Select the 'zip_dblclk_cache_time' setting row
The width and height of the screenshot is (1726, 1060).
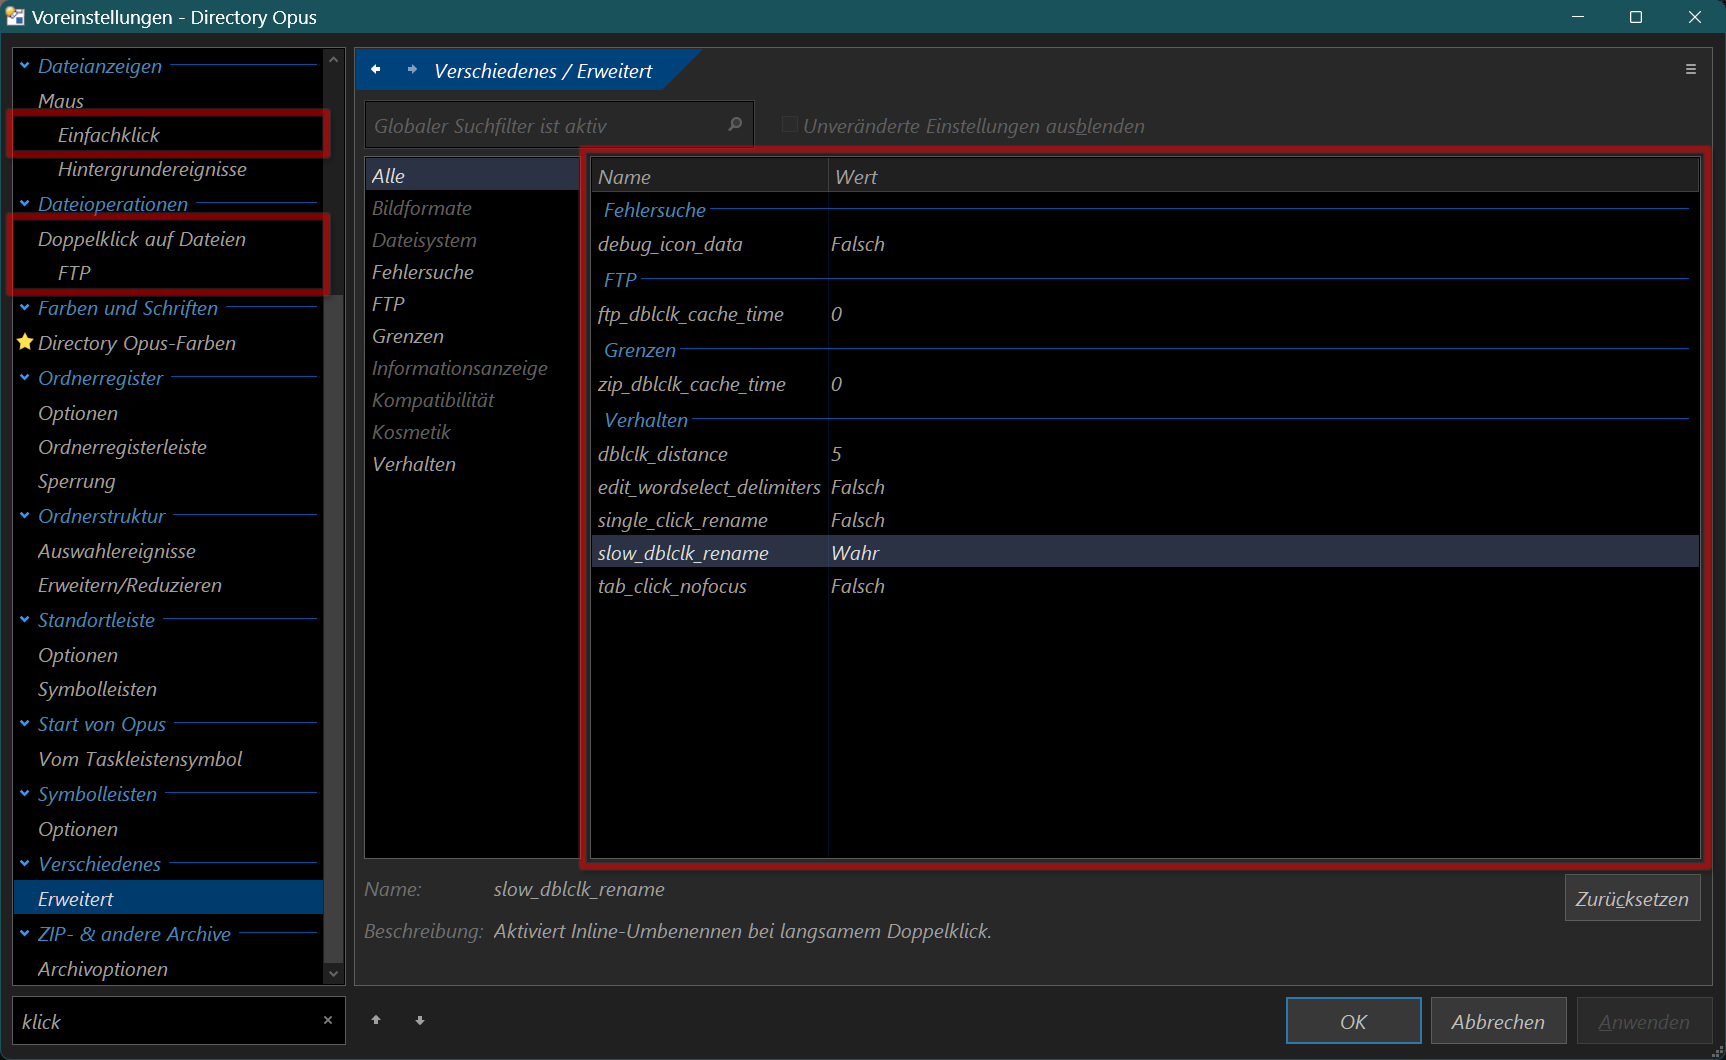[1145, 384]
